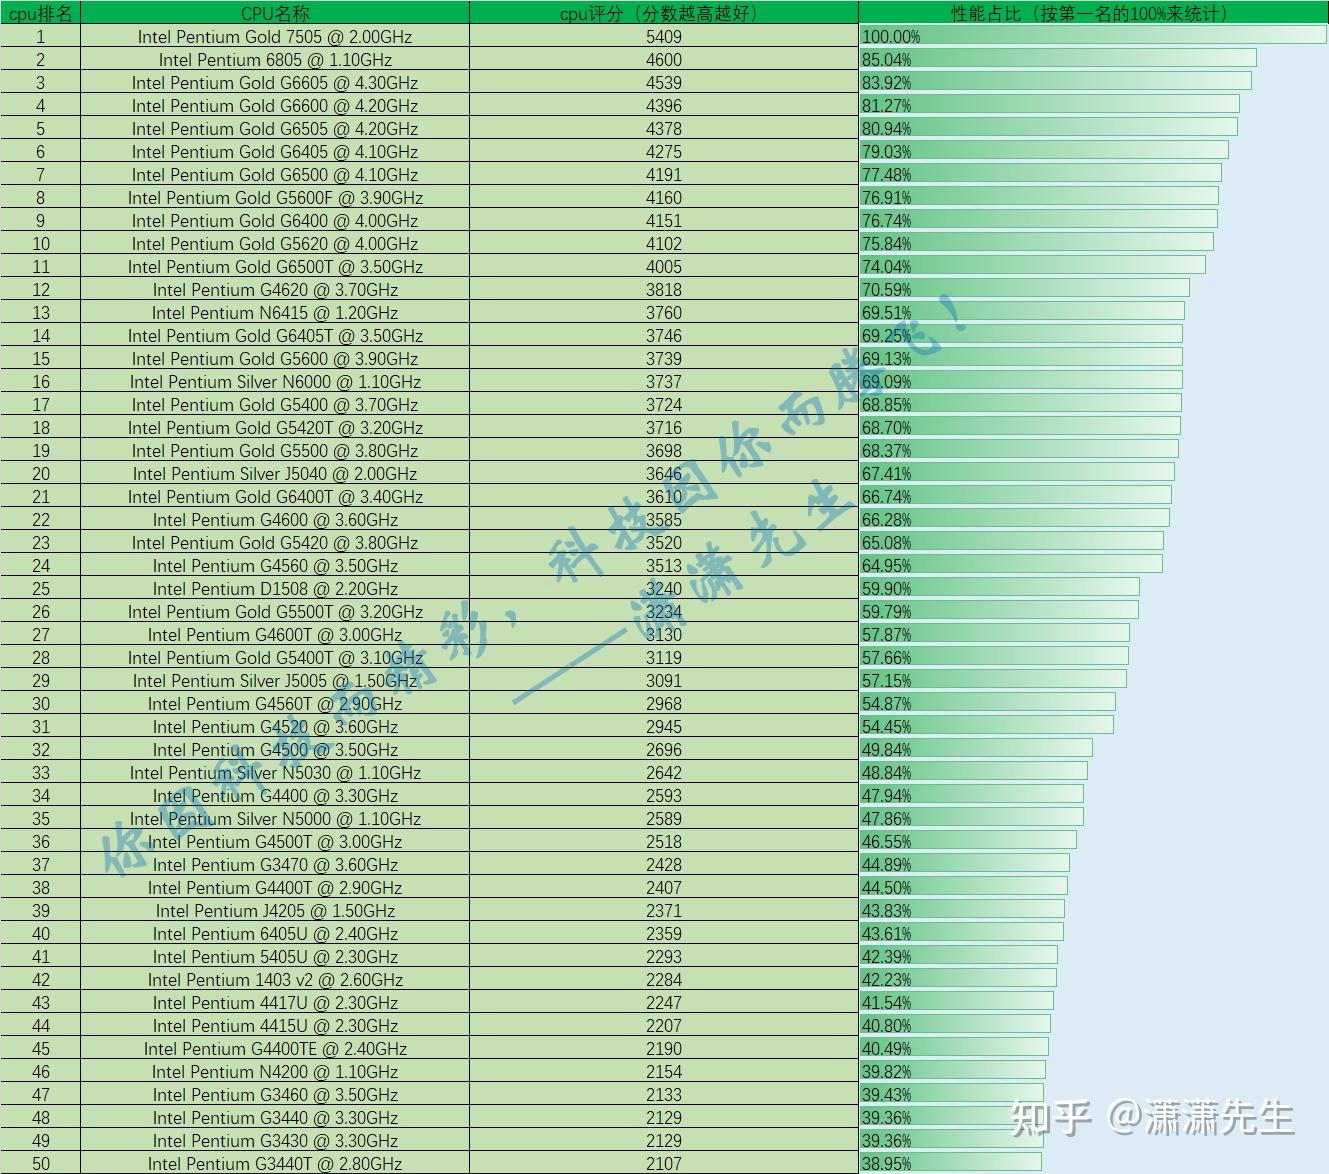Click the "44.50%" percentage cell
Image resolution: width=1329 pixels, height=1174 pixels.
1094,887
